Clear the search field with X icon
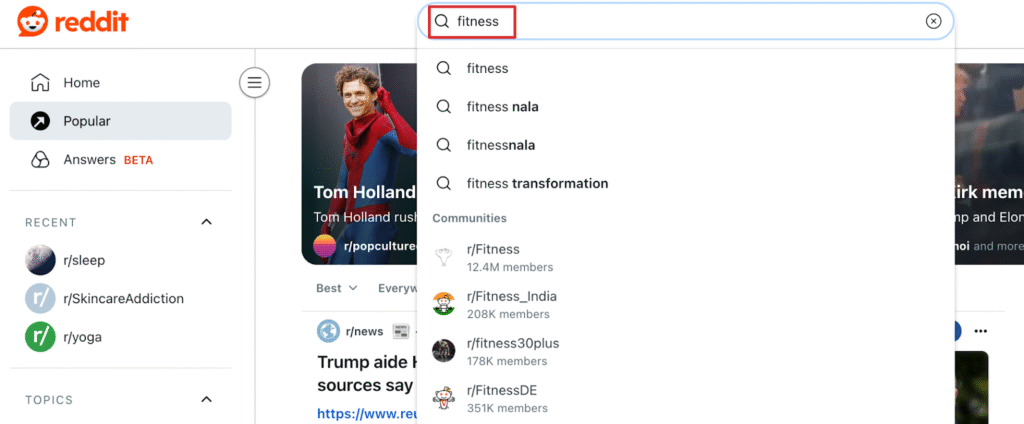Viewport: 1024px width, 424px height. pyautogui.click(x=933, y=21)
